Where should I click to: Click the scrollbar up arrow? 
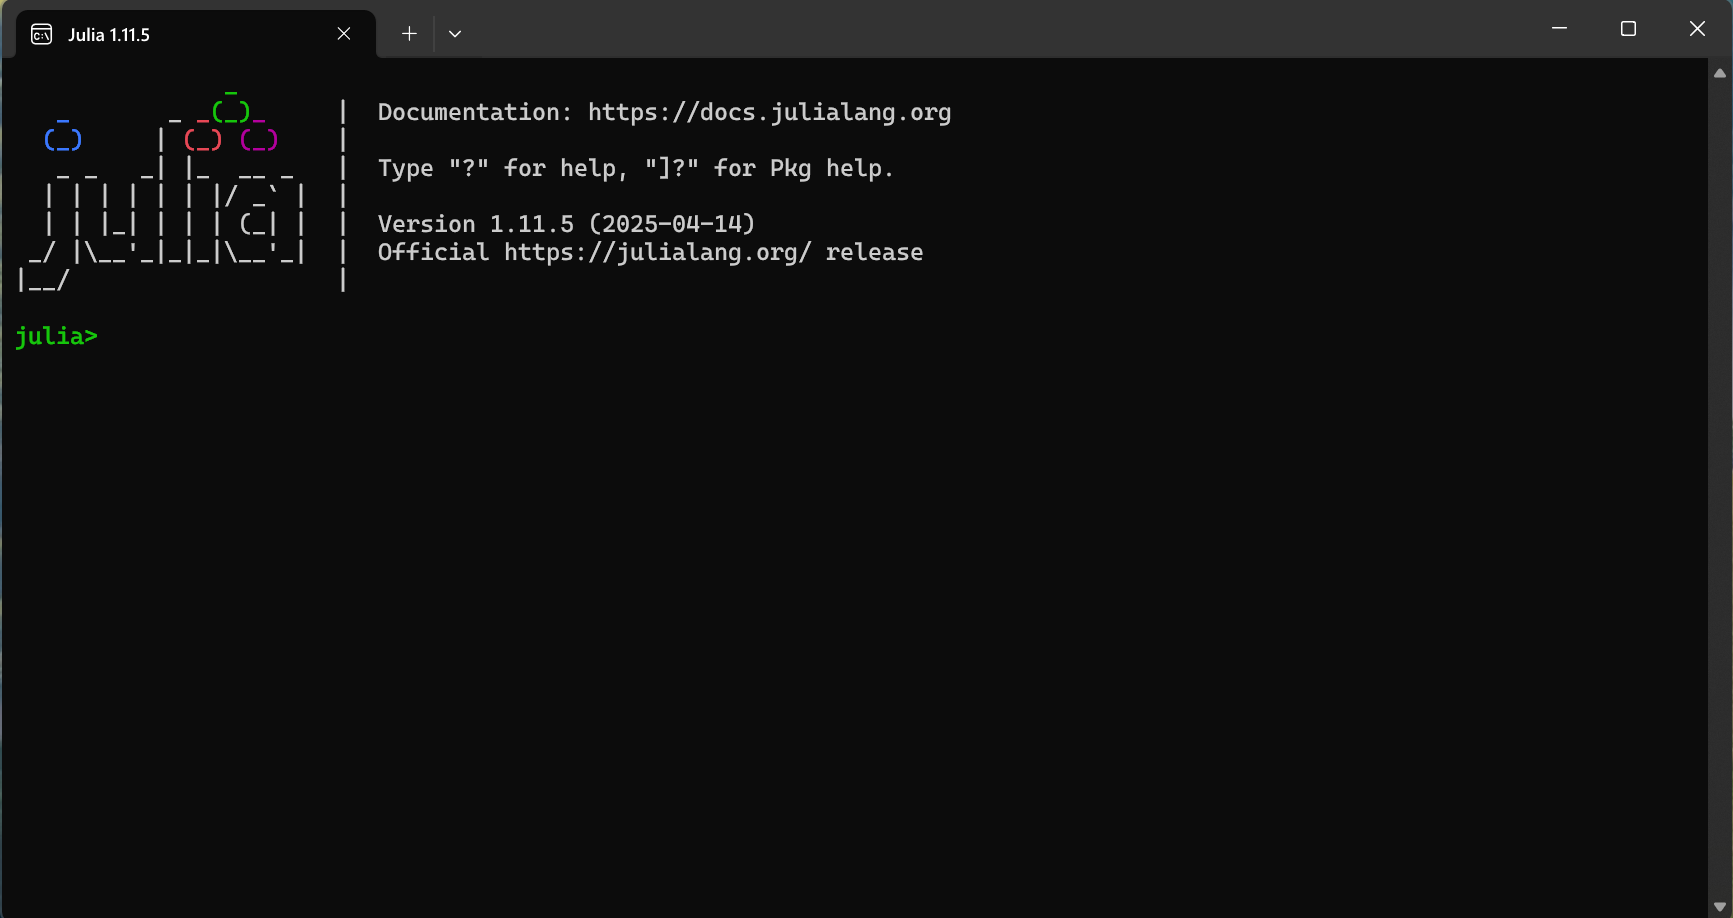[x=1720, y=73]
